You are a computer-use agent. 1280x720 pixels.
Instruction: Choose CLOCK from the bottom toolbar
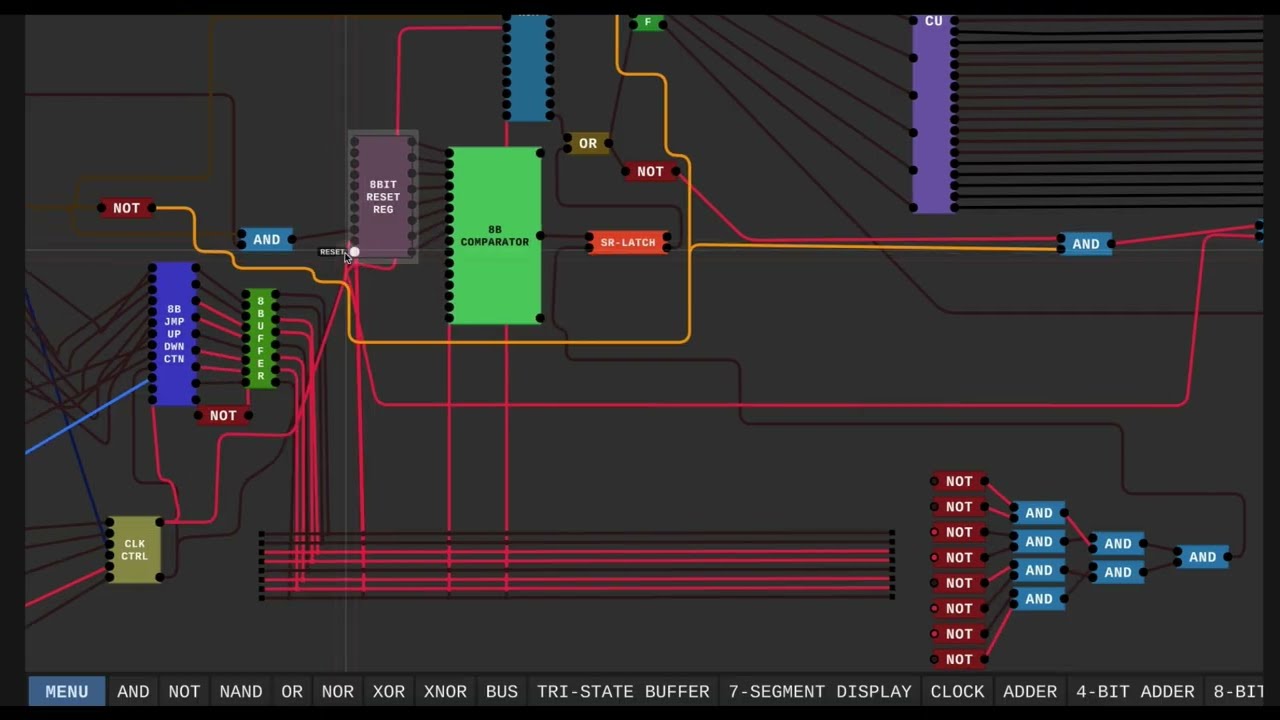point(958,691)
